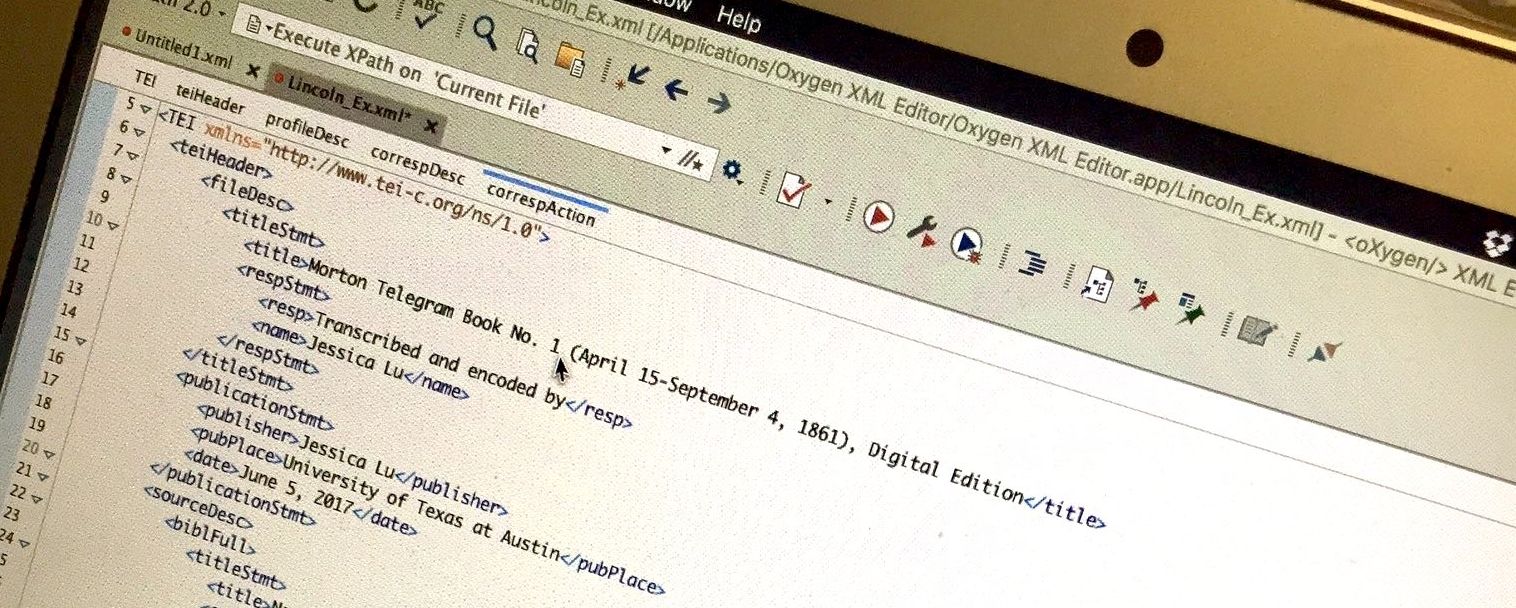
Task: Switch to the Untitled1.xml tab
Action: 183,50
